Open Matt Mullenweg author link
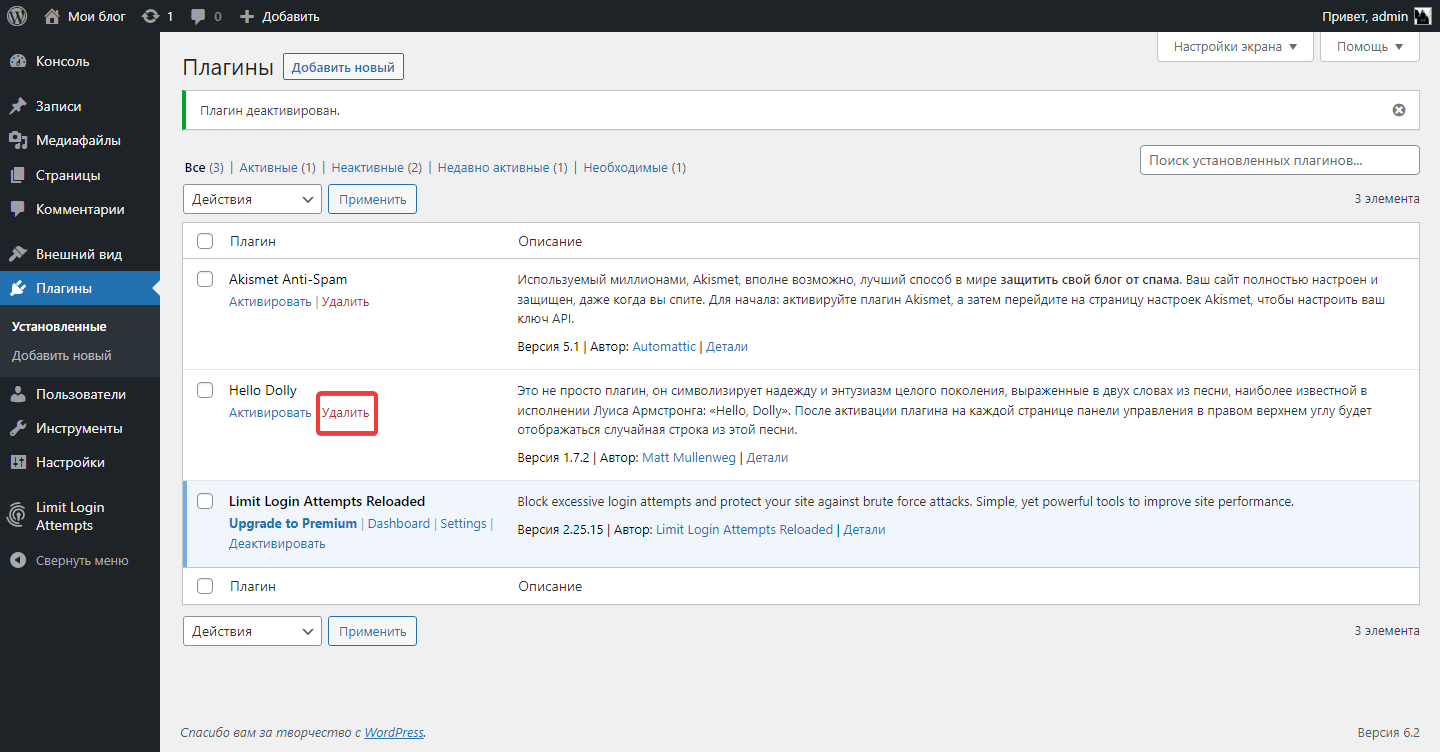The width and height of the screenshot is (1440, 752). pyautogui.click(x=689, y=457)
